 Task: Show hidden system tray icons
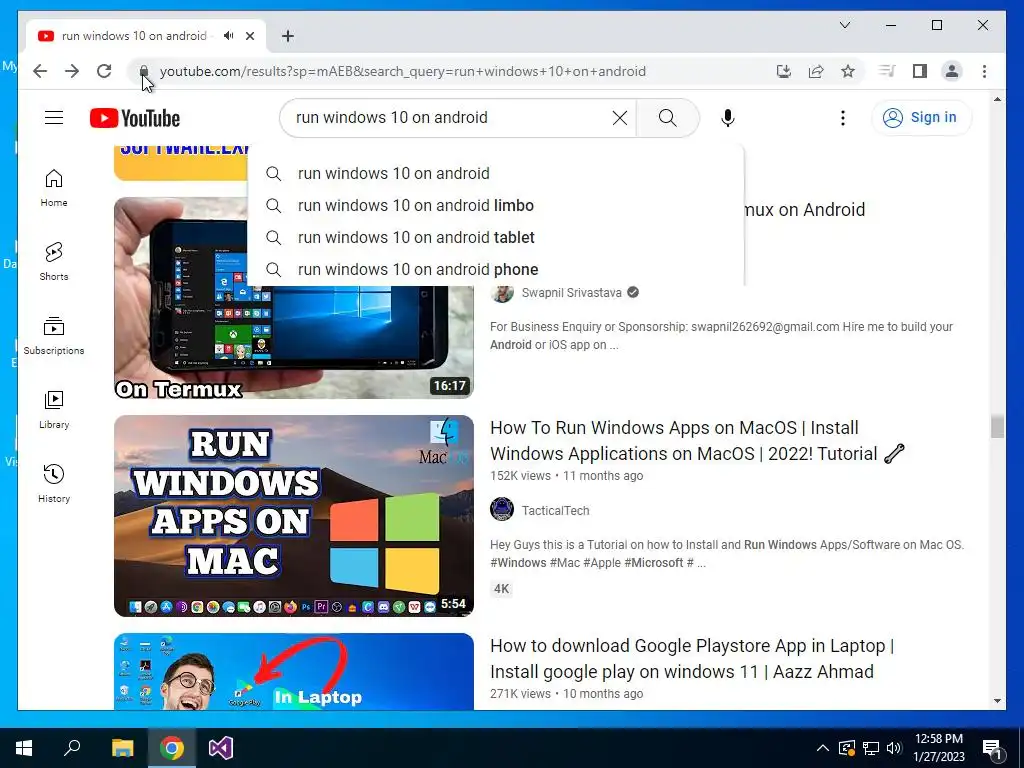point(823,748)
